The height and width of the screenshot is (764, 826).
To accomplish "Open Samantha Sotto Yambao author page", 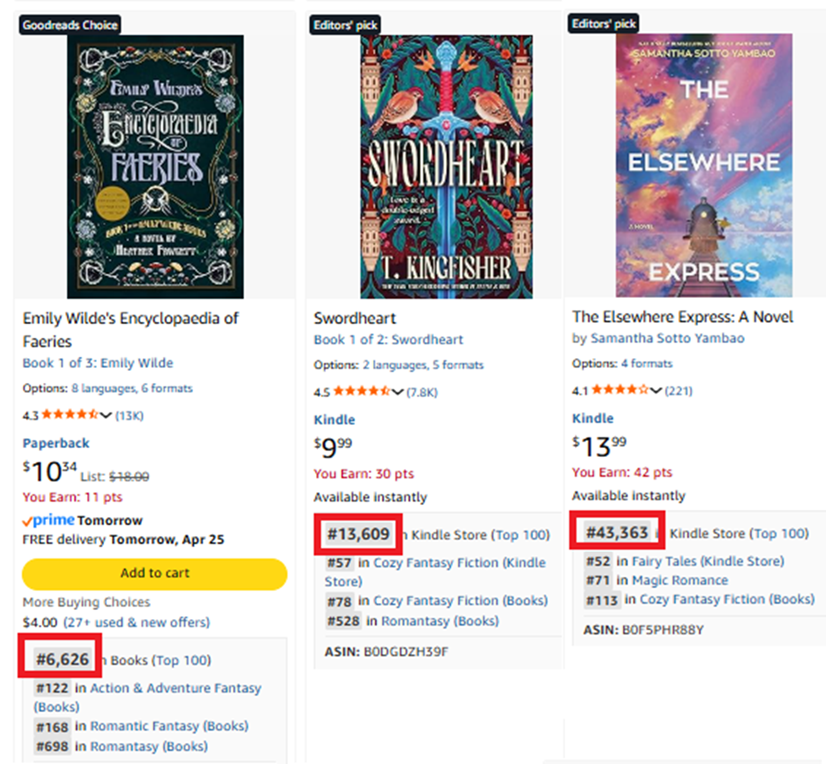I will coord(666,338).
